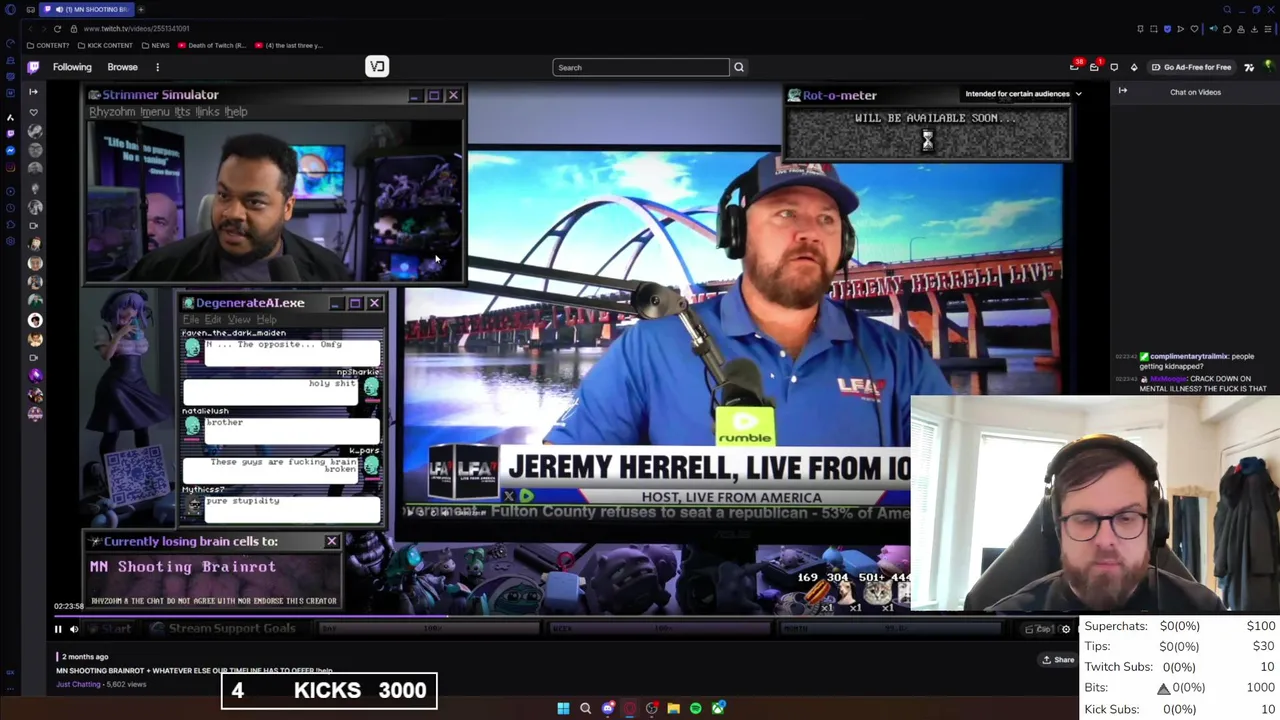Open the CONTENT? bookmarks folder
1280x720 pixels.
(49, 45)
